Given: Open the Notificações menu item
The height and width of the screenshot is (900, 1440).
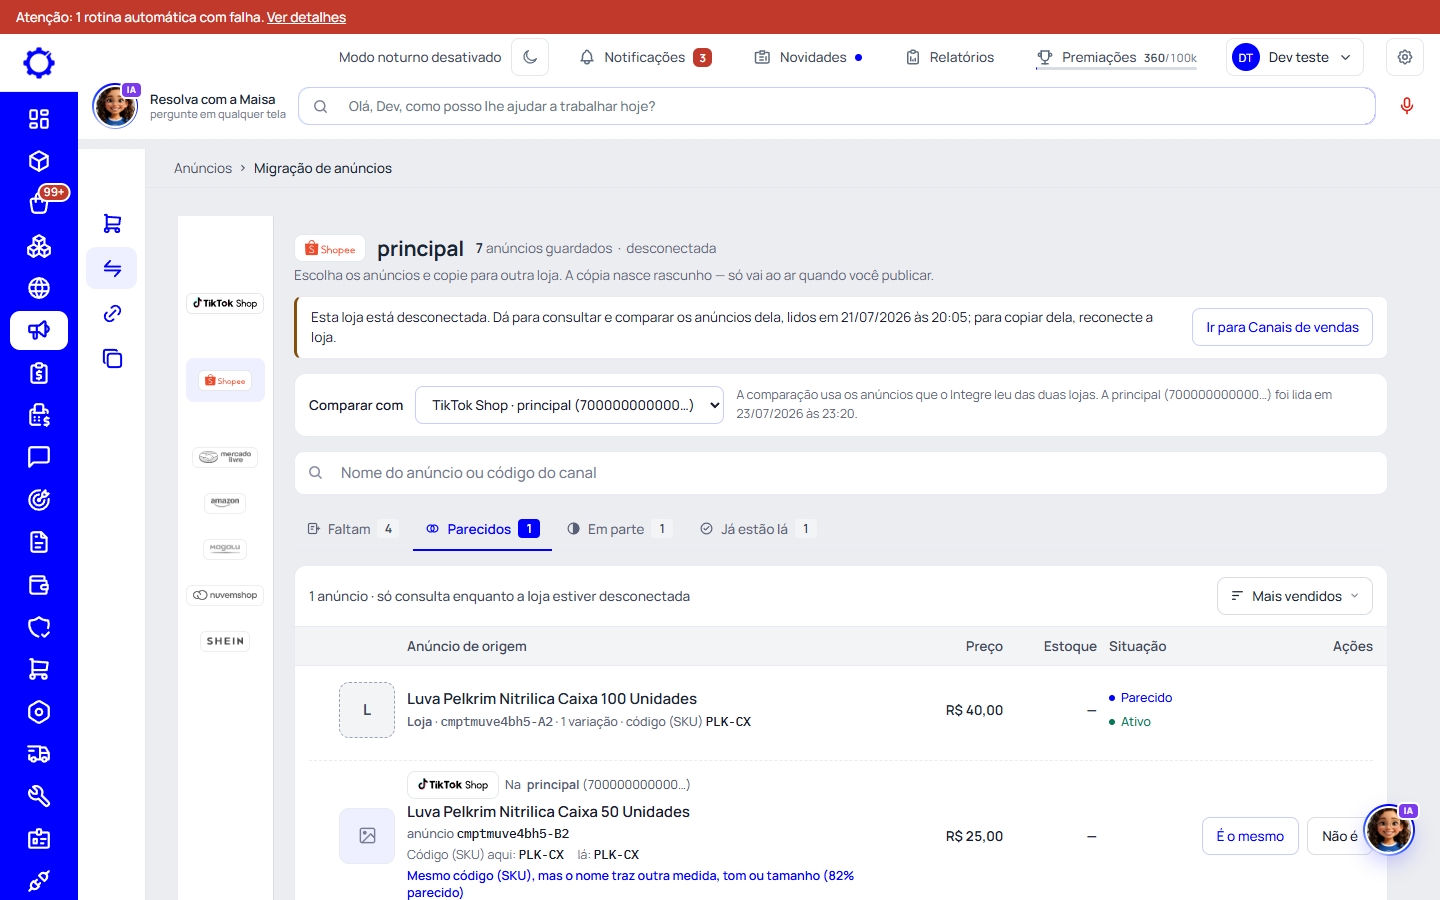Looking at the screenshot, I should pyautogui.click(x=645, y=57).
